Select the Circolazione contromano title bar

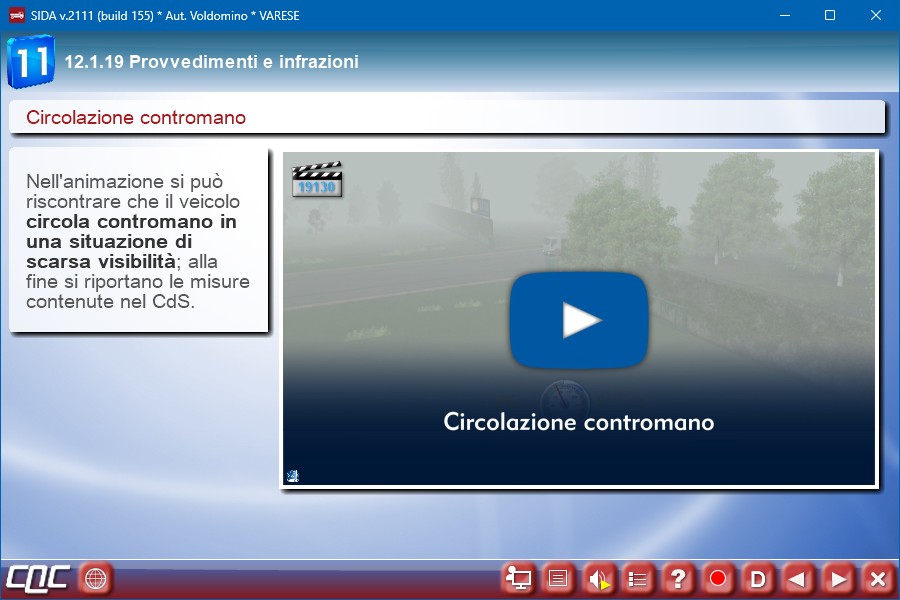pos(446,117)
